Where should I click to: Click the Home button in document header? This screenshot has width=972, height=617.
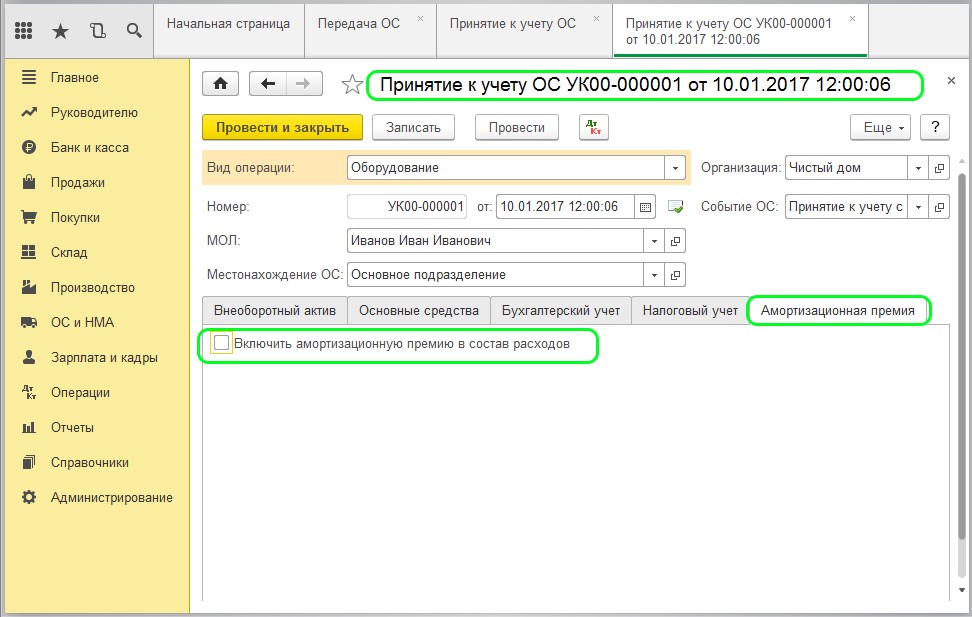[220, 85]
